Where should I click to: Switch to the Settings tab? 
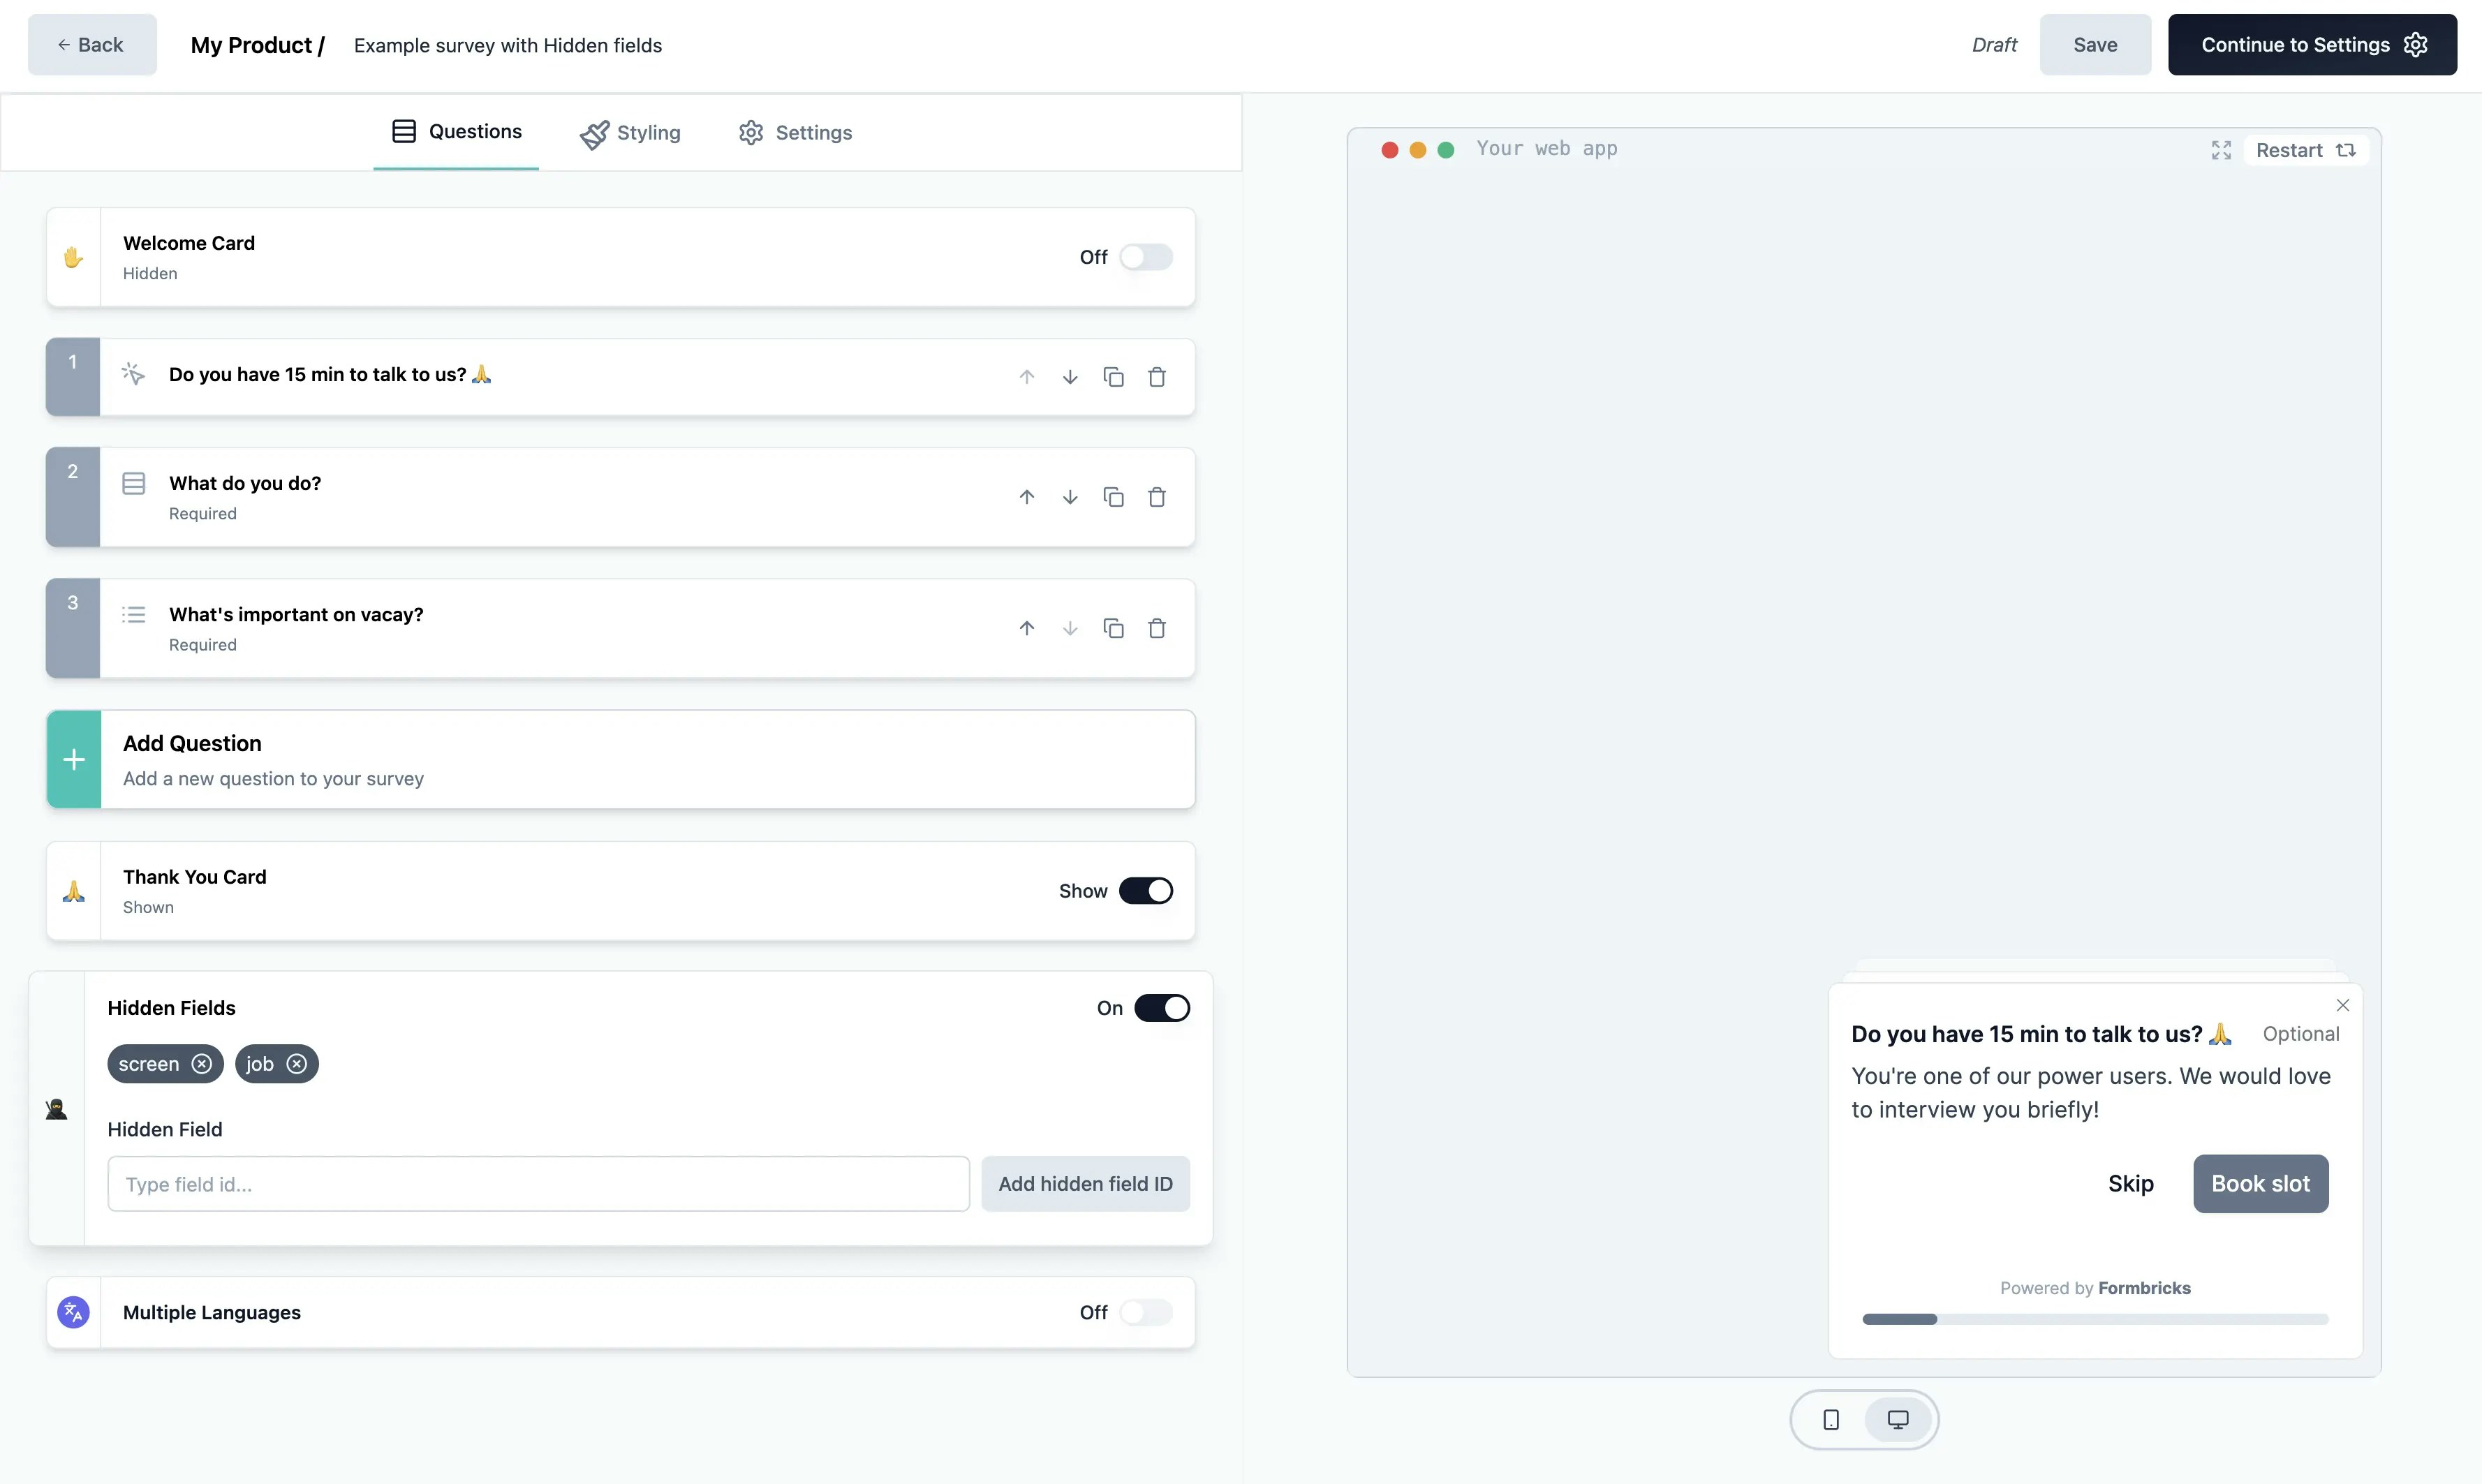tap(796, 133)
